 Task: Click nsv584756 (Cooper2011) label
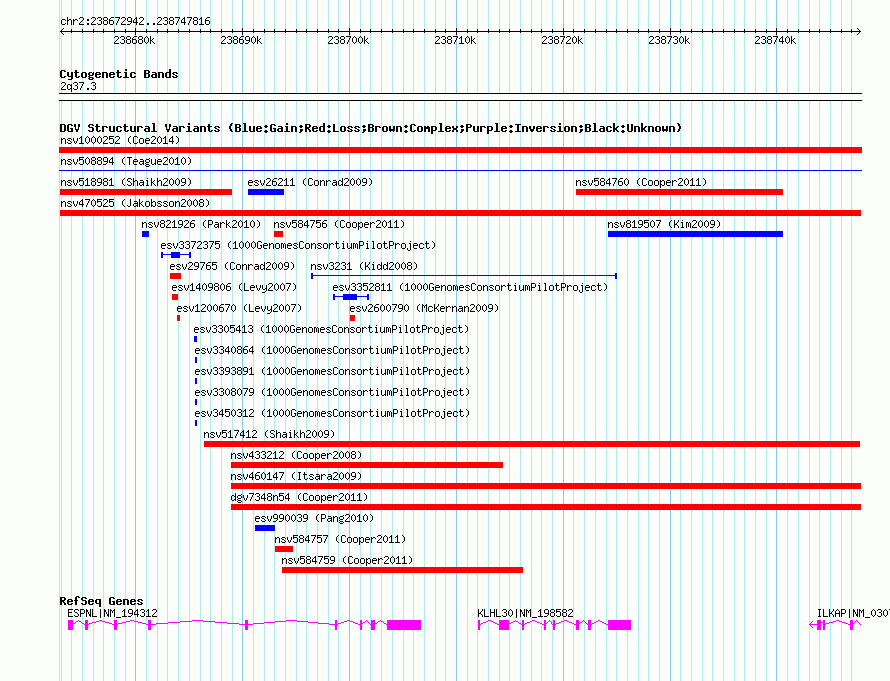tap(339, 224)
